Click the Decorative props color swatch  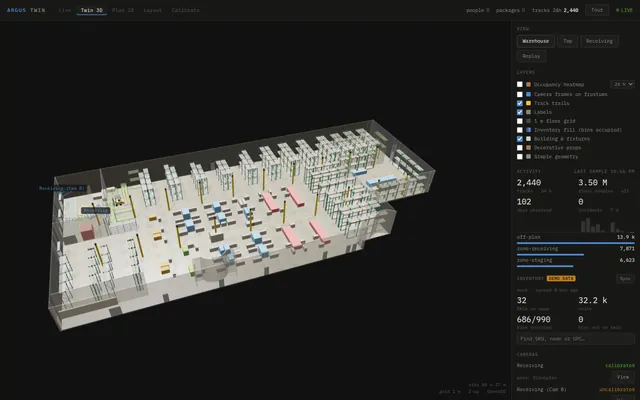point(529,148)
